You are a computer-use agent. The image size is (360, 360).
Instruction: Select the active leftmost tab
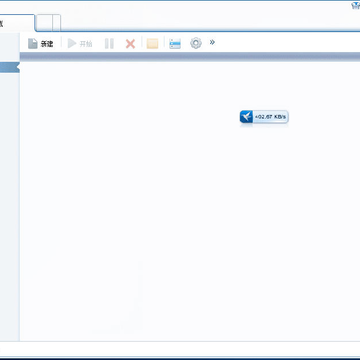(x=17, y=23)
